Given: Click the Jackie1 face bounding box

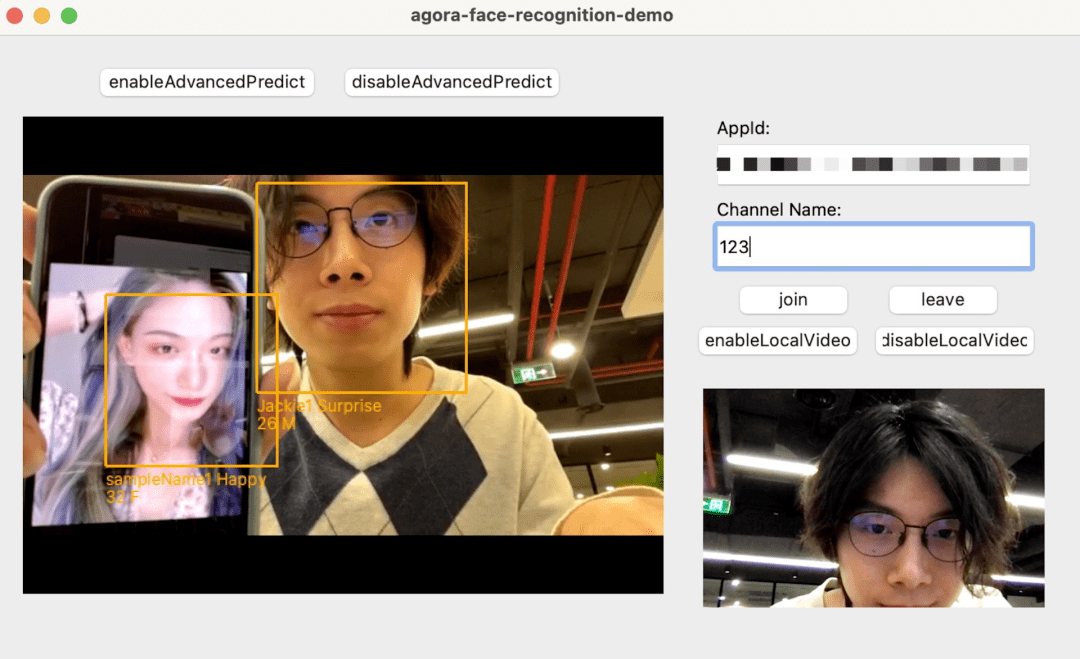Looking at the screenshot, I should point(362,287).
